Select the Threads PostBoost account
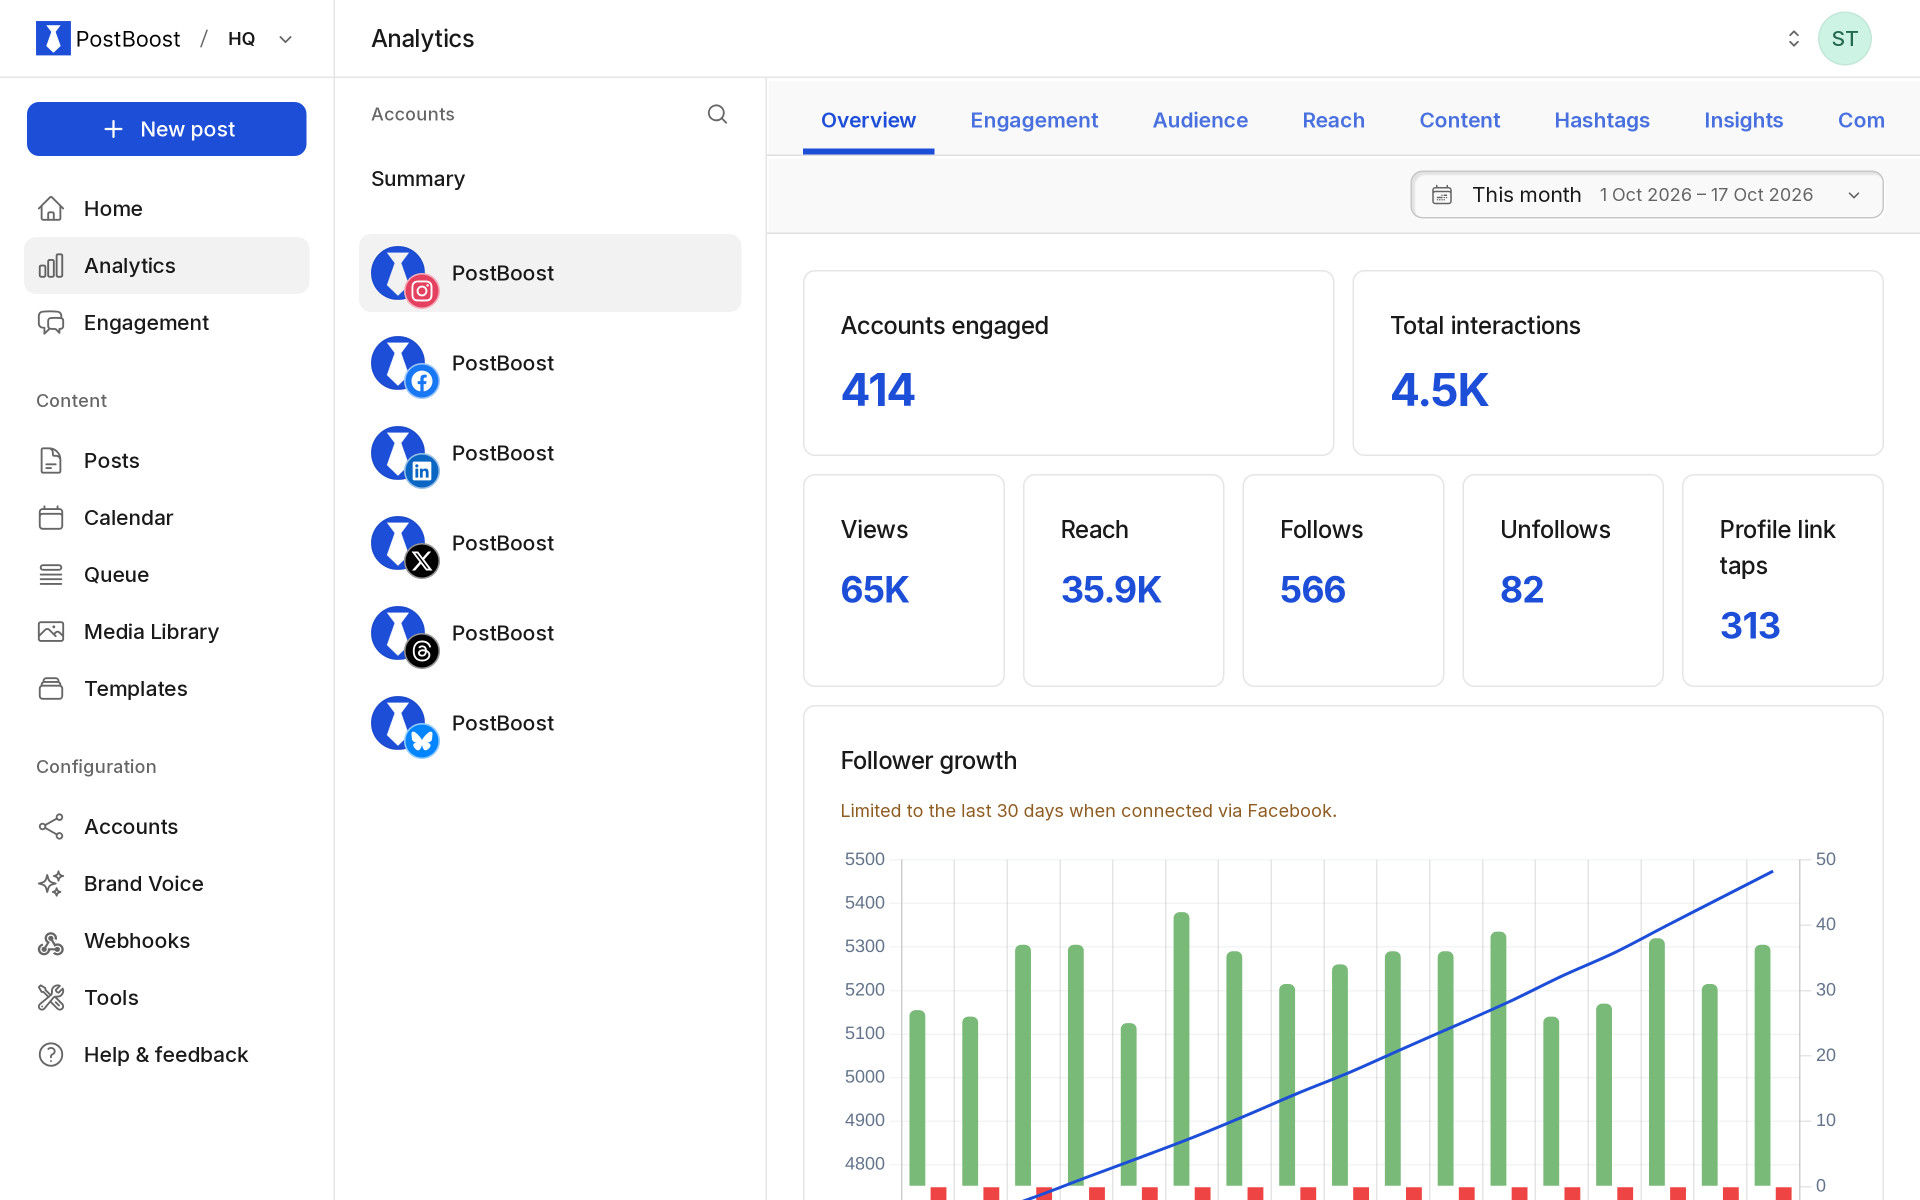The image size is (1920, 1200). (550, 633)
